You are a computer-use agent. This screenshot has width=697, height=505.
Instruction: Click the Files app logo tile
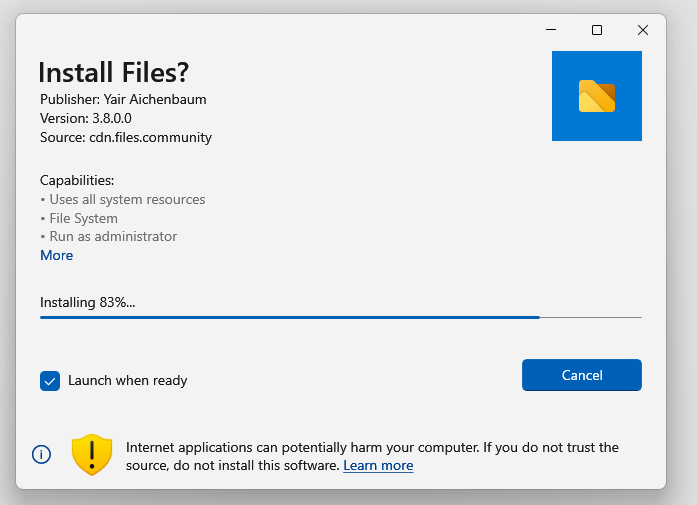596,96
